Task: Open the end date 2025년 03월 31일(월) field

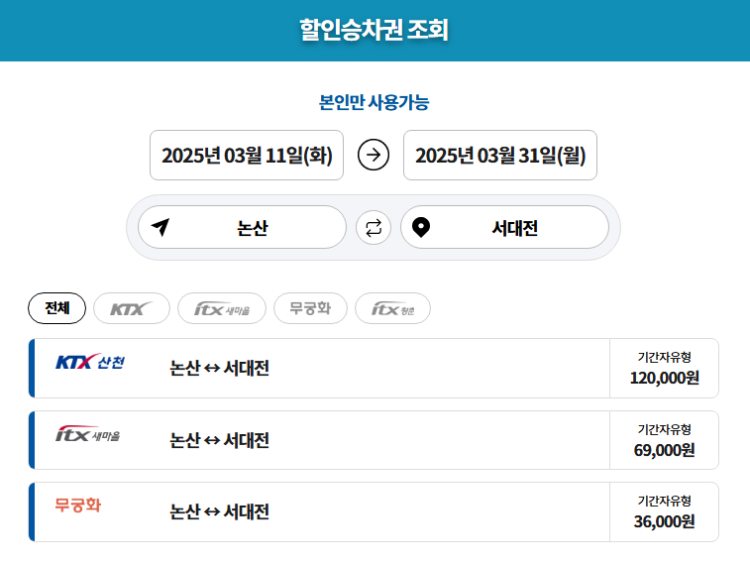Action: pyautogui.click(x=500, y=155)
